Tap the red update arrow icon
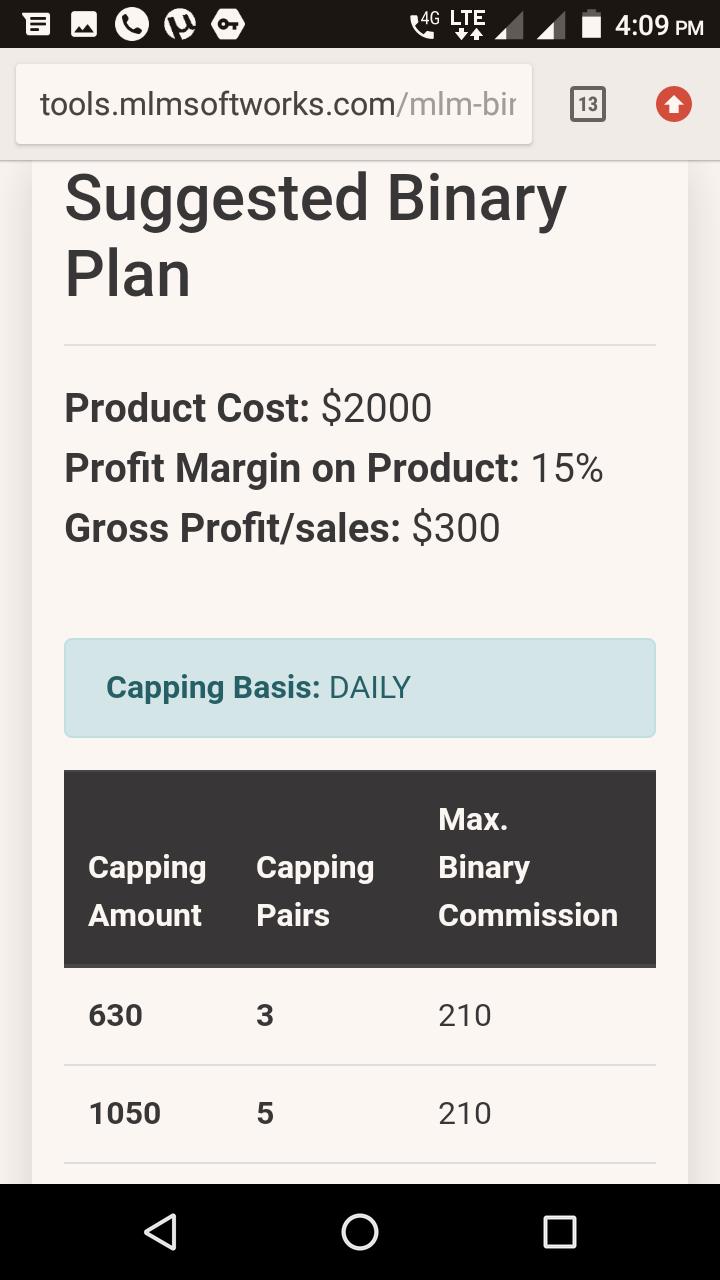This screenshot has width=720, height=1280. click(674, 104)
